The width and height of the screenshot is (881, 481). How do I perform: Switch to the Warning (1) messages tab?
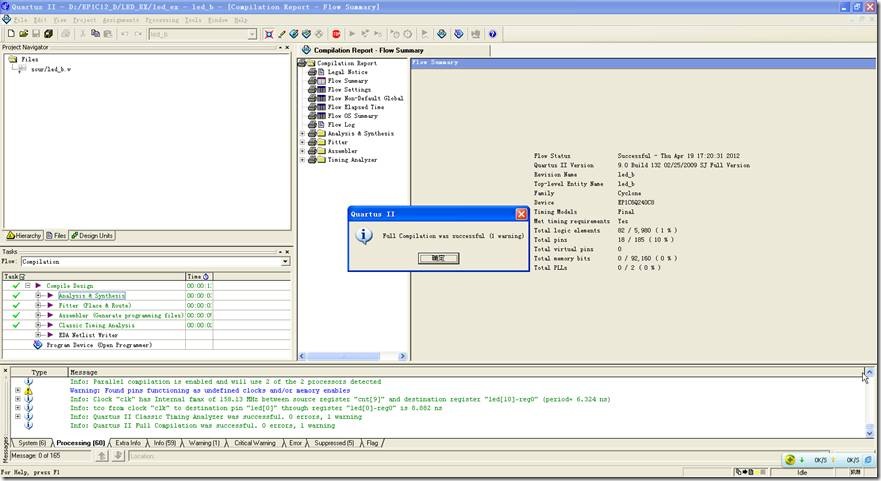coord(203,443)
